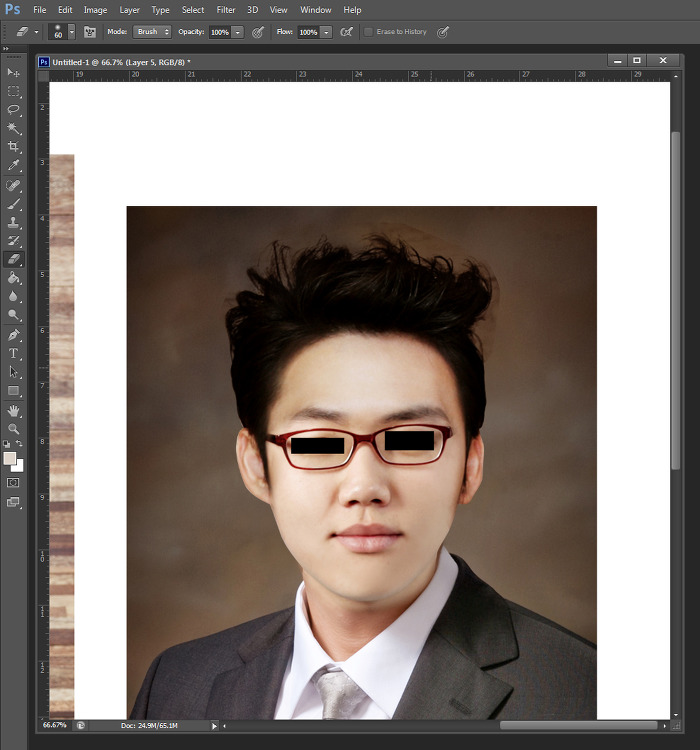Select the Move tool
700x750 pixels.
(13, 72)
